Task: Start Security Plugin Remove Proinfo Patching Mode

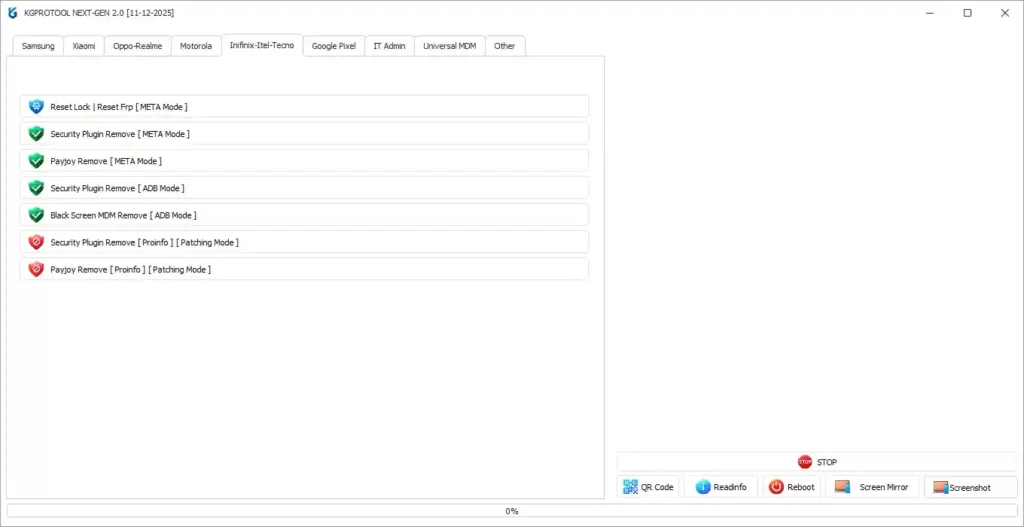Action: pos(304,242)
